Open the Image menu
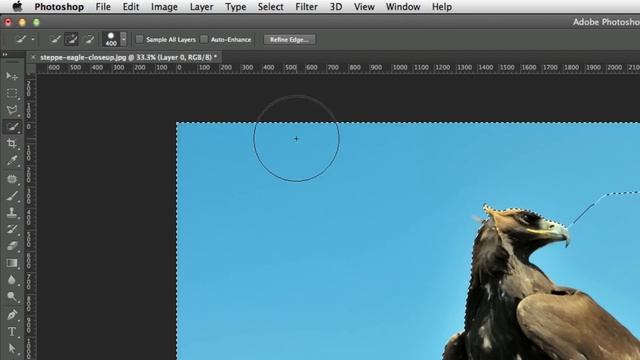Screen dimensions: 640x360 coord(164,7)
